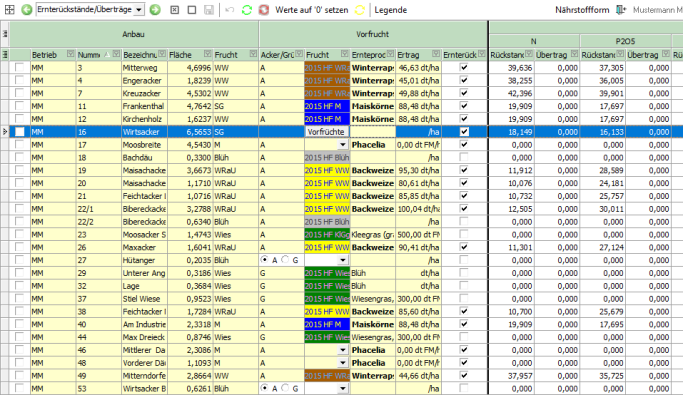This screenshot has height=395, width=683.
Task: Open filter icon on N Übertrag column
Action: (x=575, y=54)
